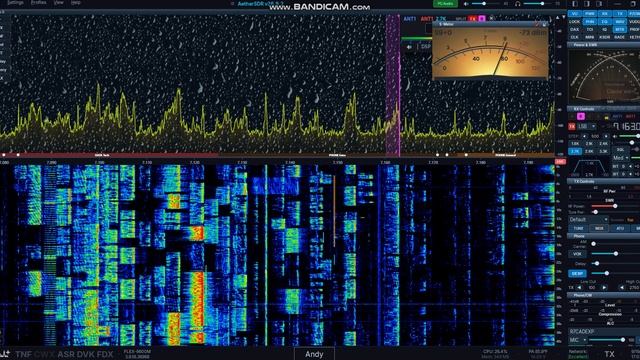Decrease the Low Cut value with the left arrow

click(x=579, y=287)
